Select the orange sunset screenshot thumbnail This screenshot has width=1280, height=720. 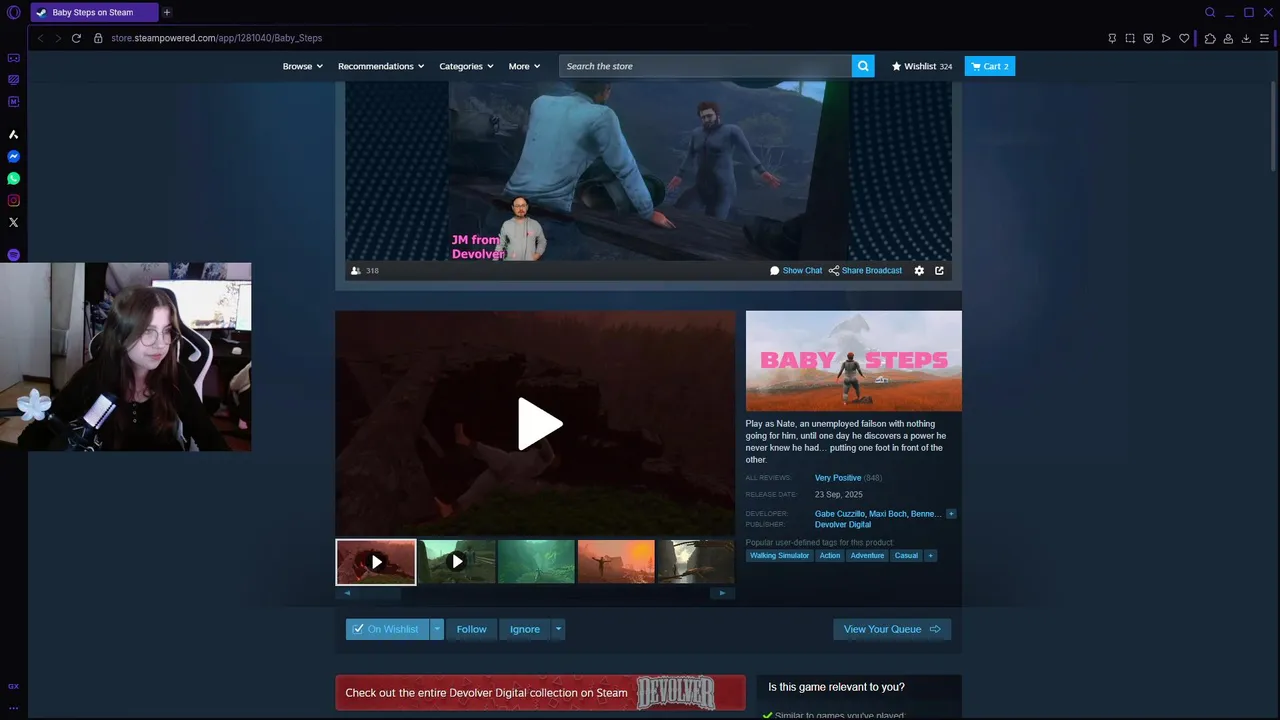(x=616, y=562)
